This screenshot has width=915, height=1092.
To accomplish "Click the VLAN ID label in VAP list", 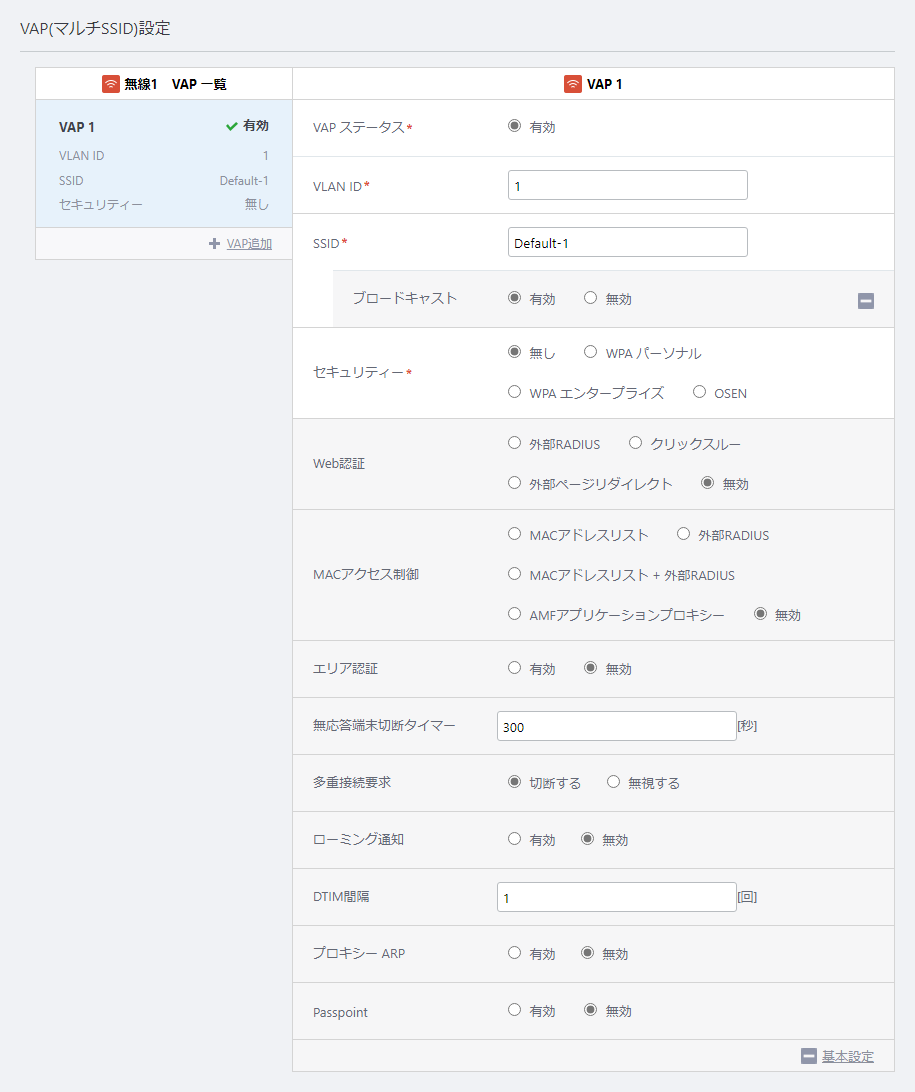I will coord(81,155).
